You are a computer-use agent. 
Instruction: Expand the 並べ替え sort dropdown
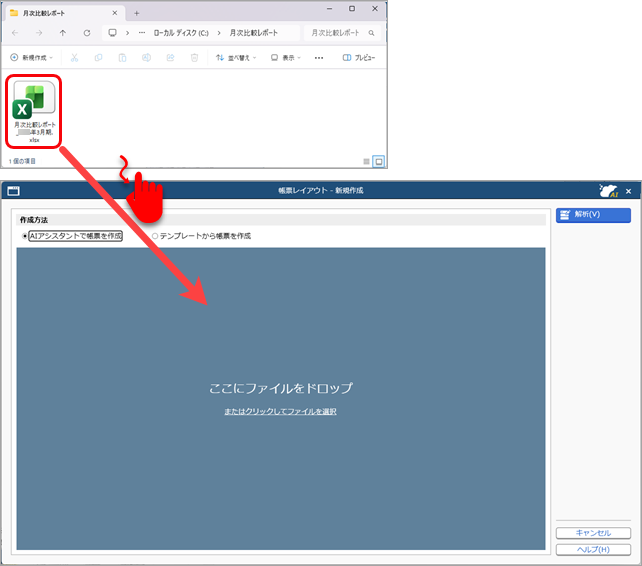(x=236, y=58)
